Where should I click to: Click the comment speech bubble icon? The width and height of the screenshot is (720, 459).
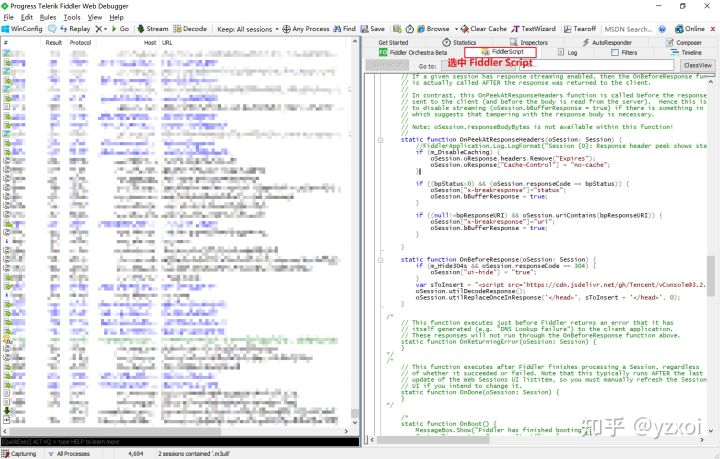(52, 28)
